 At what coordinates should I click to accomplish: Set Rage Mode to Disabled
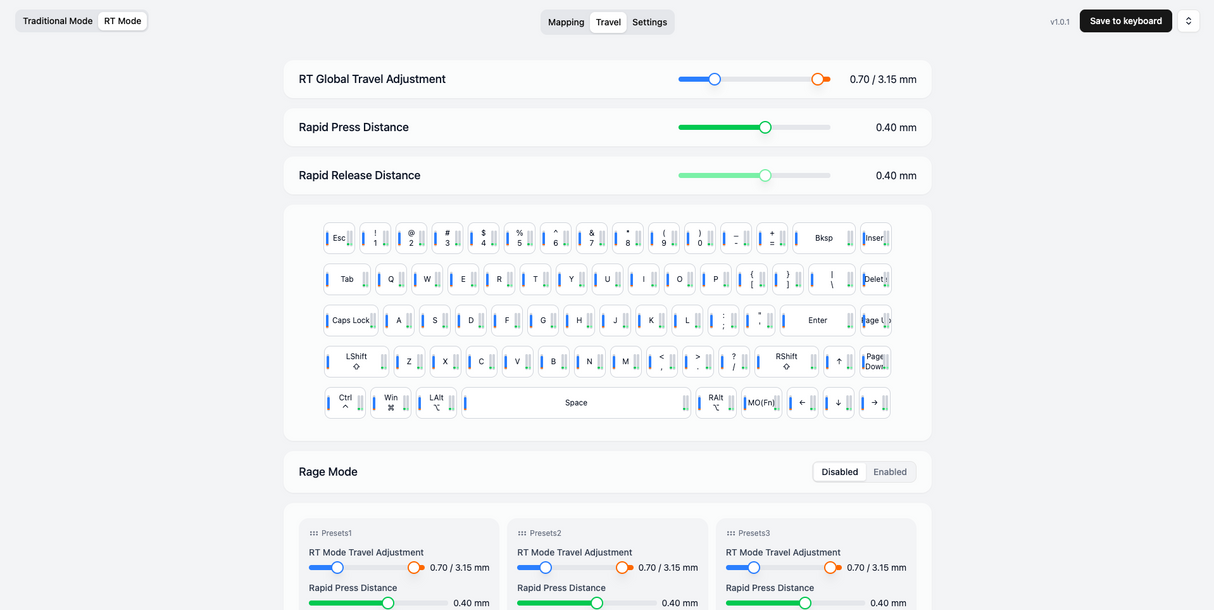[840, 472]
